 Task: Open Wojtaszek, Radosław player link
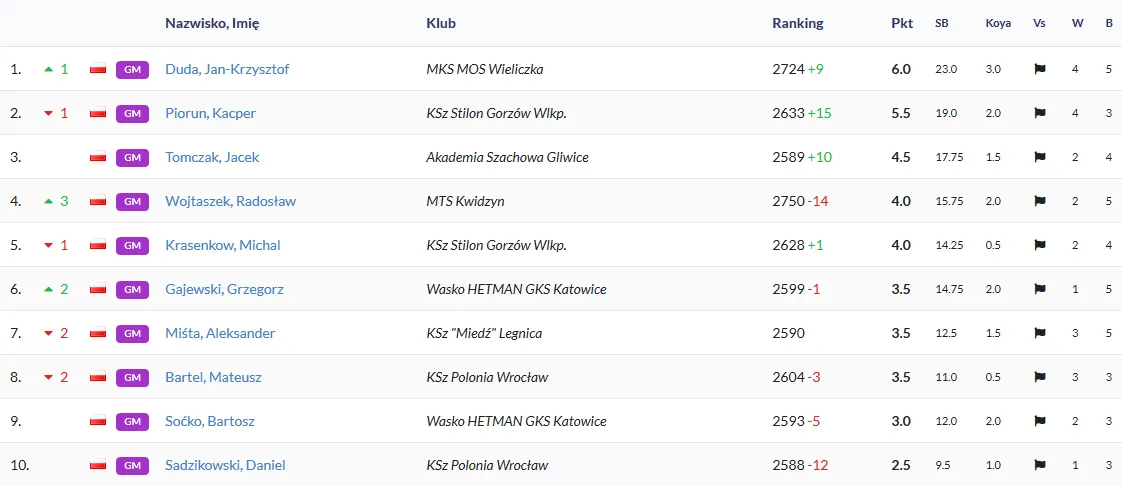click(230, 201)
